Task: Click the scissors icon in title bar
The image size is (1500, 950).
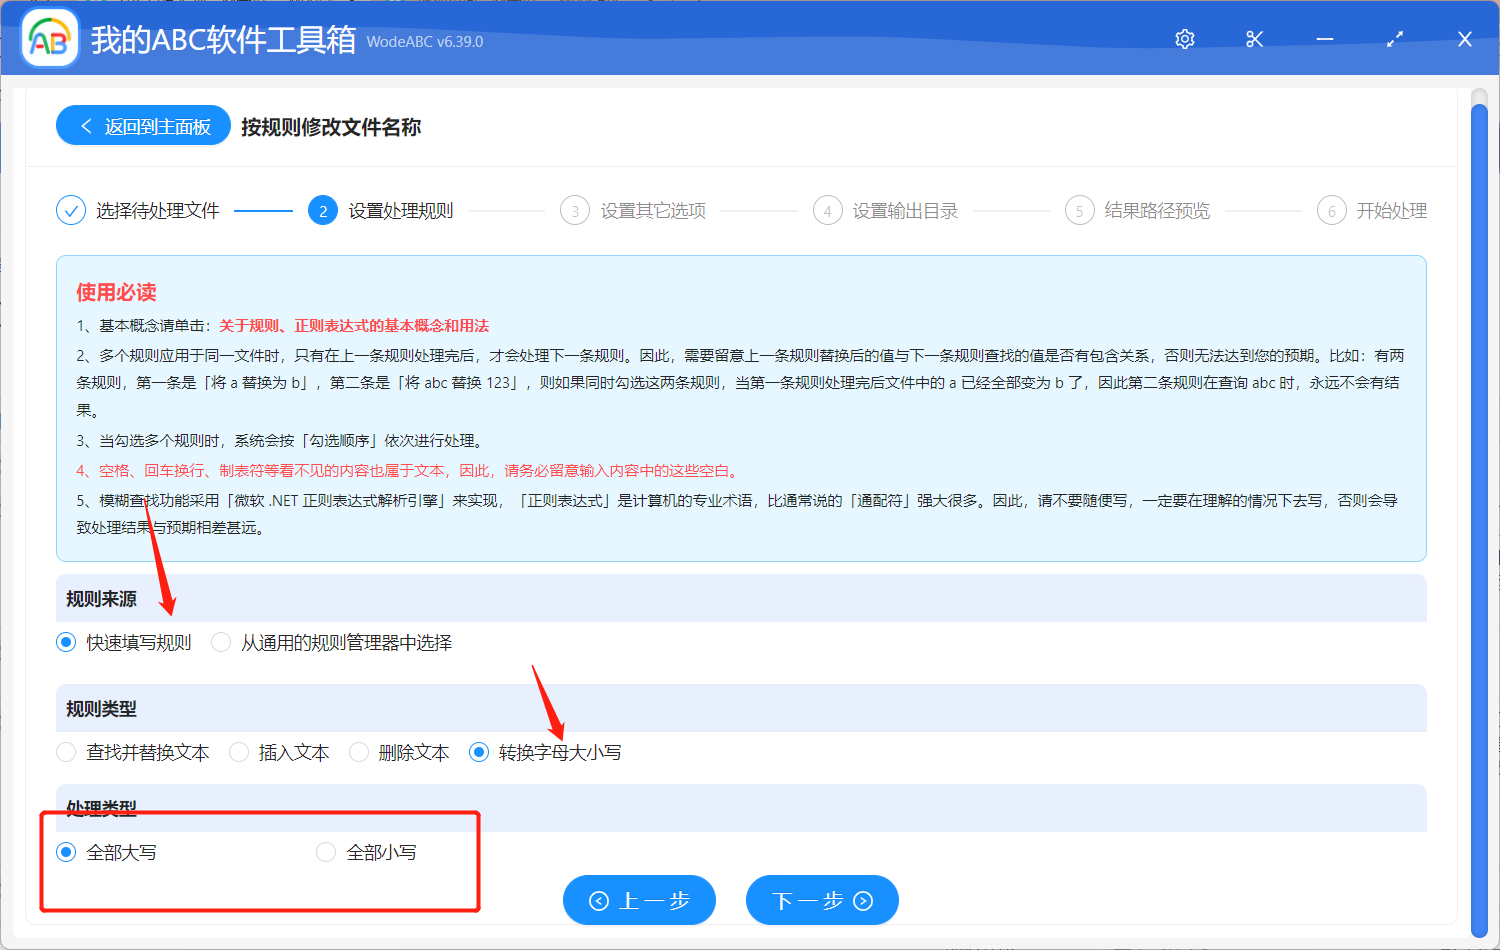Action: tap(1255, 39)
